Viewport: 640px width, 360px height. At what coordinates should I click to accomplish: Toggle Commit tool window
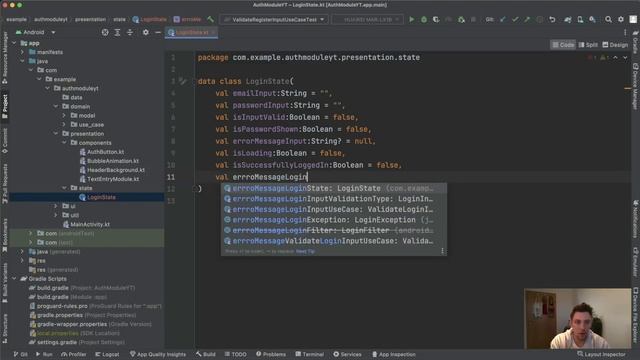coord(5,141)
